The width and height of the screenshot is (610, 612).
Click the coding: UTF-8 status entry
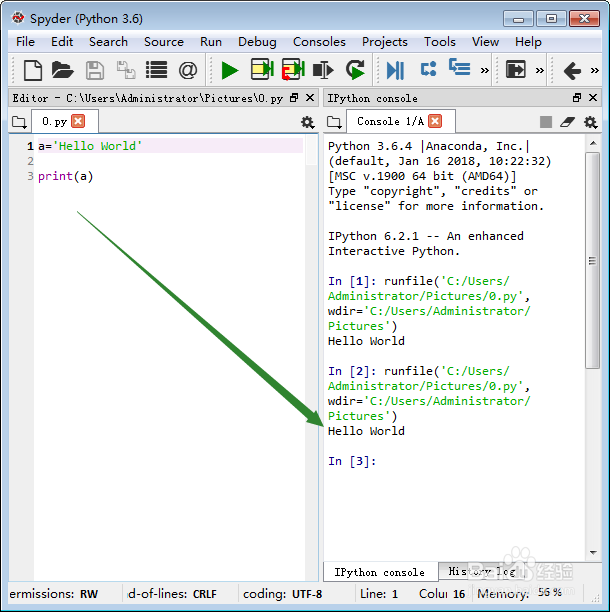click(x=282, y=594)
